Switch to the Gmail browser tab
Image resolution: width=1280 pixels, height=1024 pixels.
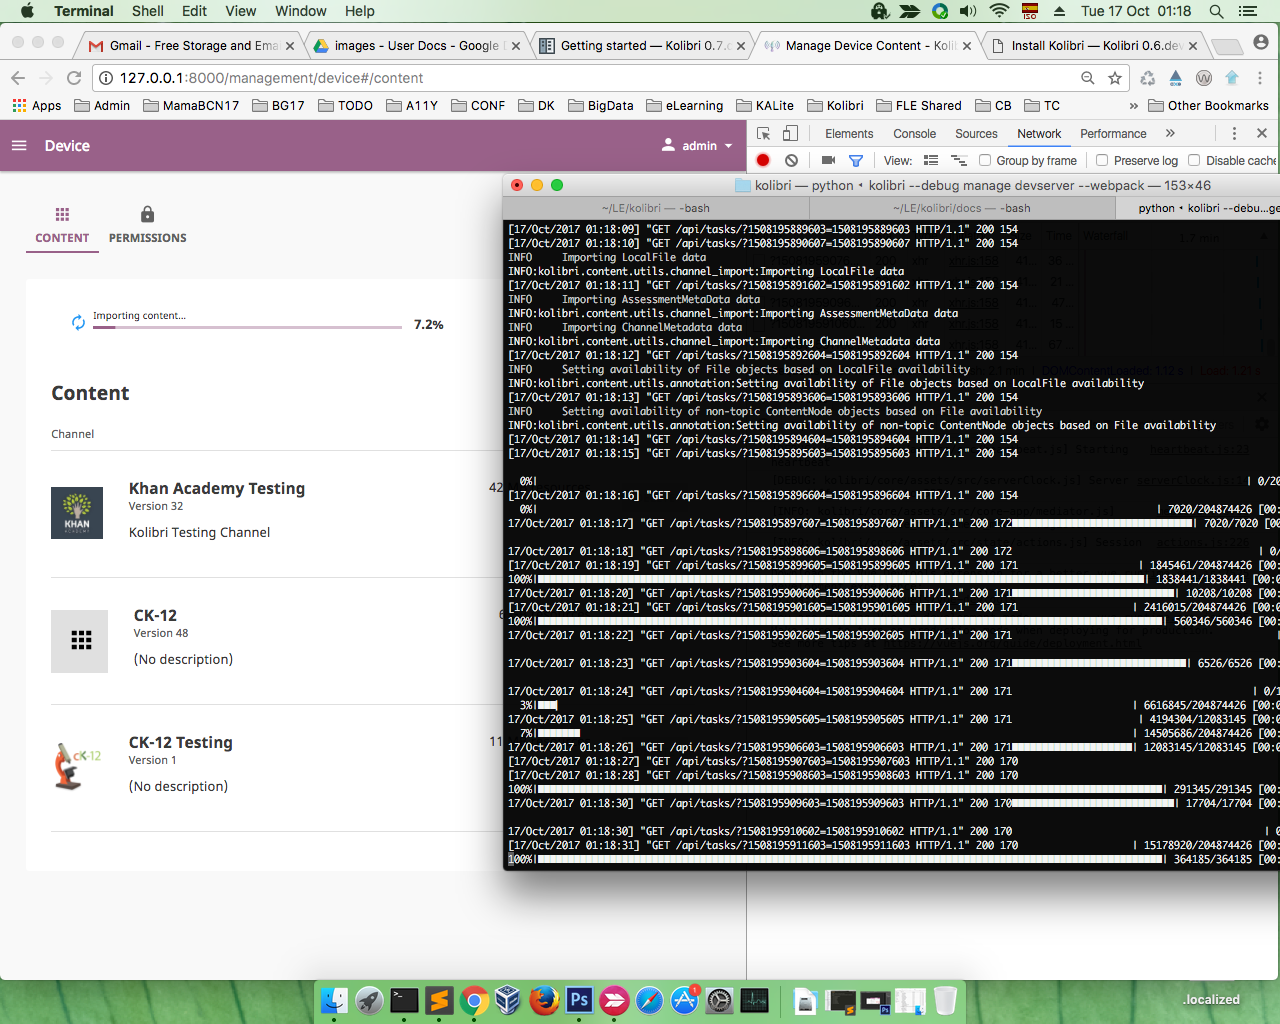pos(190,46)
